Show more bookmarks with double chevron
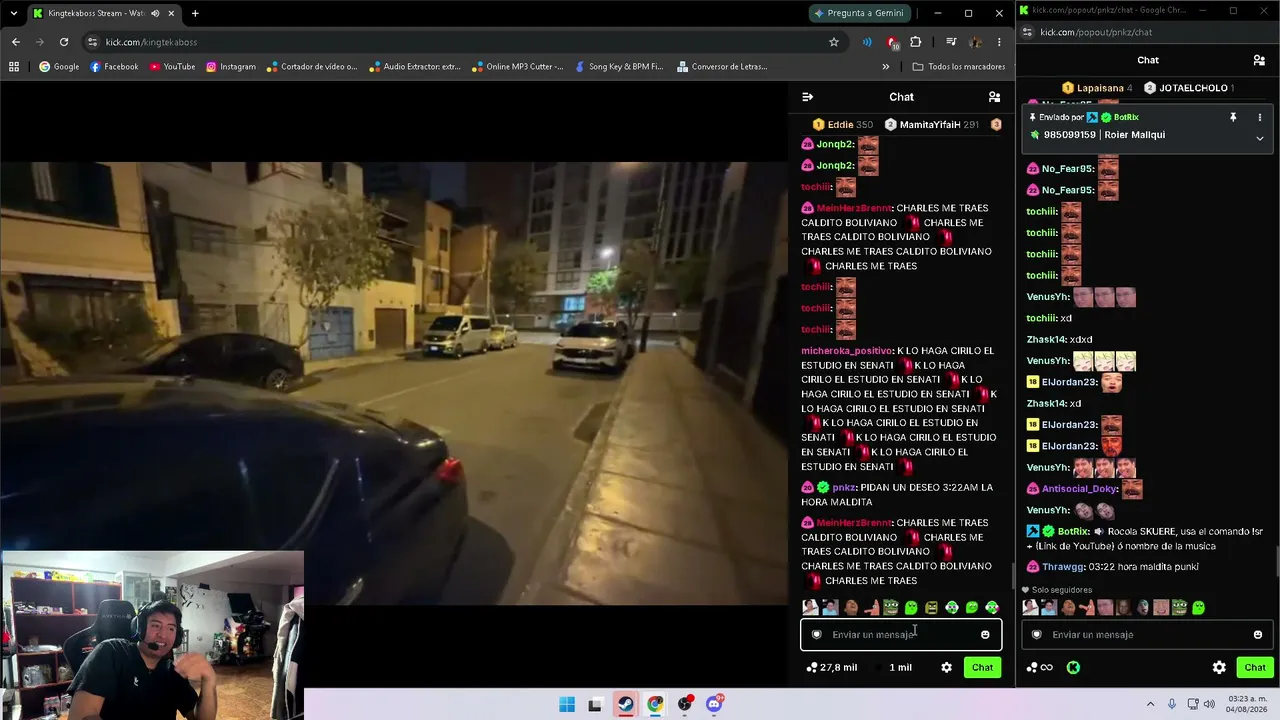The image size is (1280, 720). coord(886,67)
